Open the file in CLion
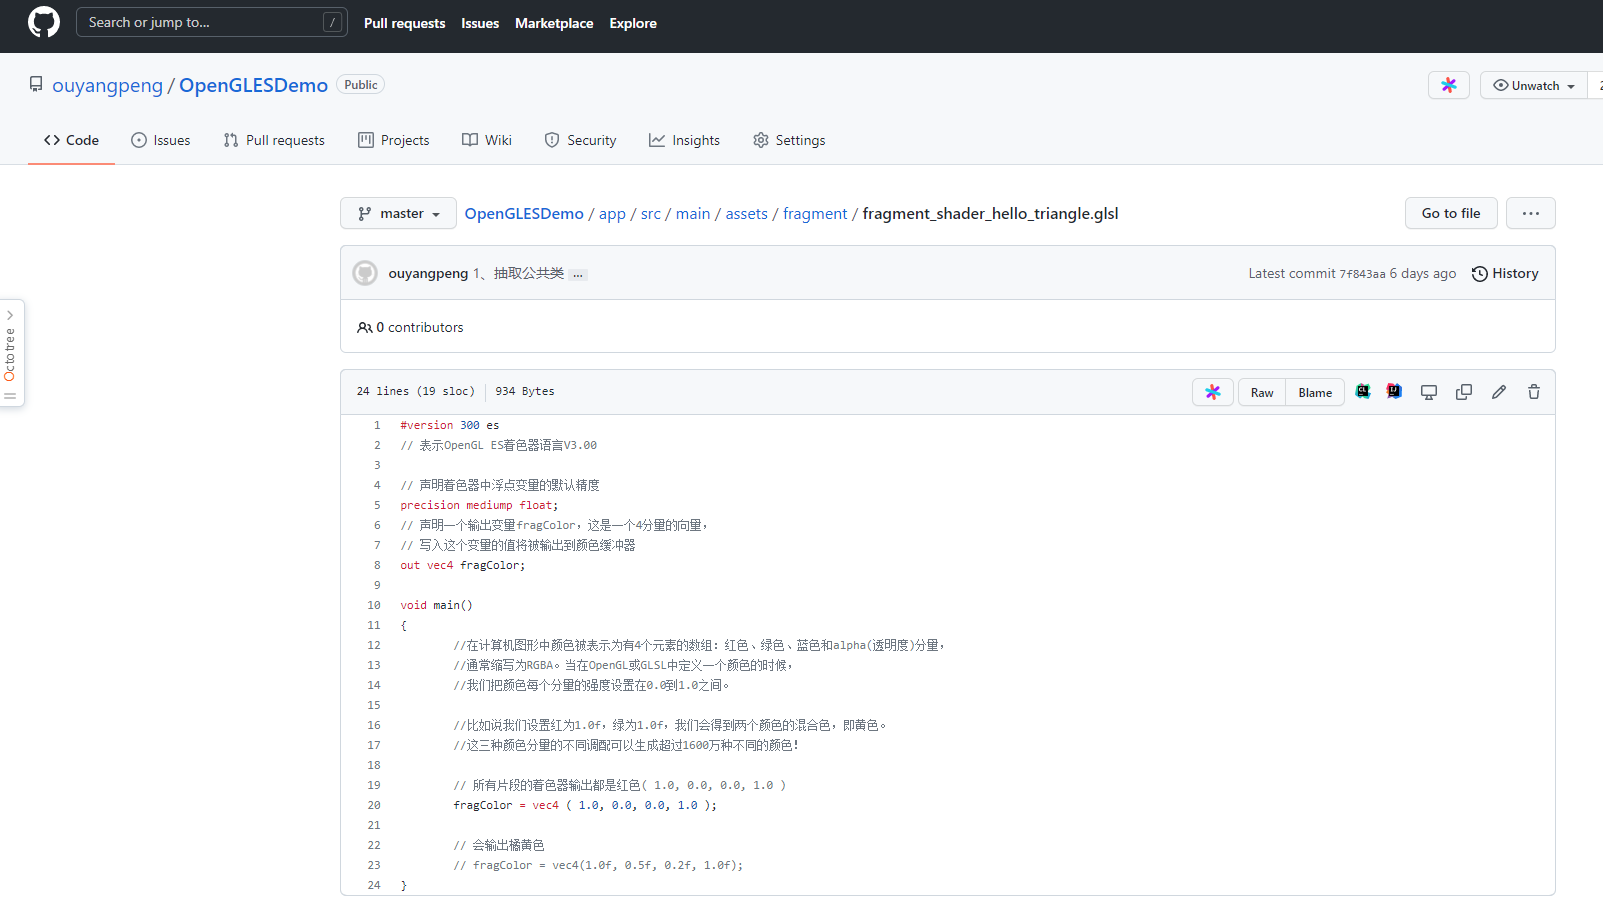 pyautogui.click(x=1363, y=392)
